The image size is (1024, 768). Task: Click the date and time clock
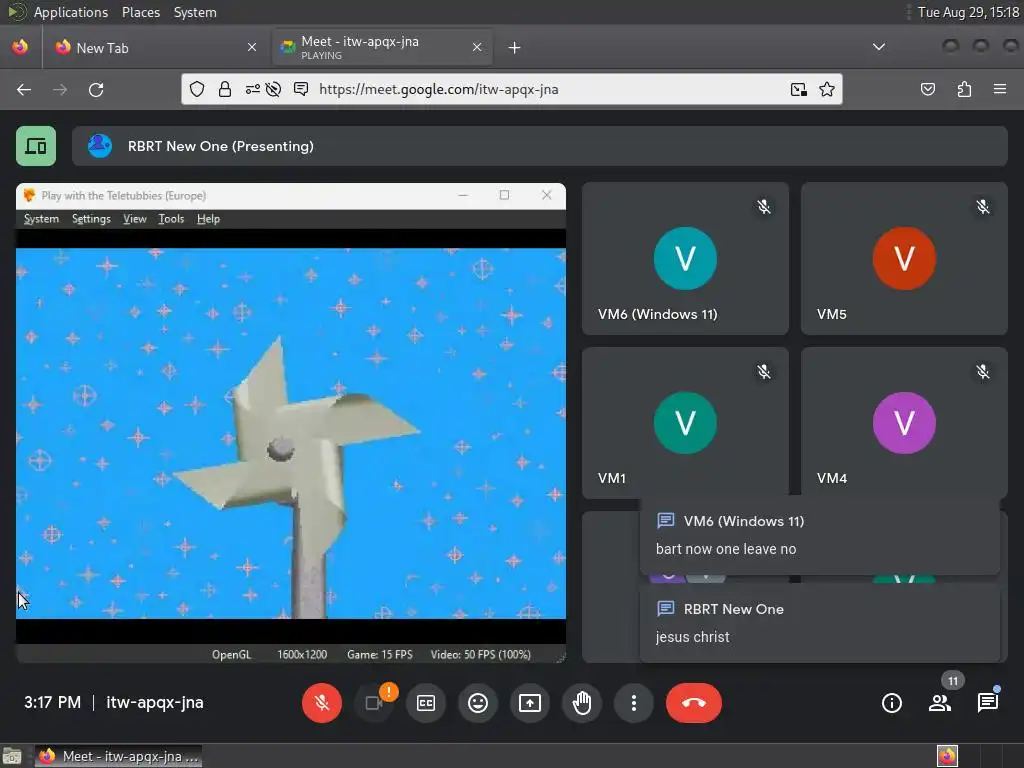[968, 12]
